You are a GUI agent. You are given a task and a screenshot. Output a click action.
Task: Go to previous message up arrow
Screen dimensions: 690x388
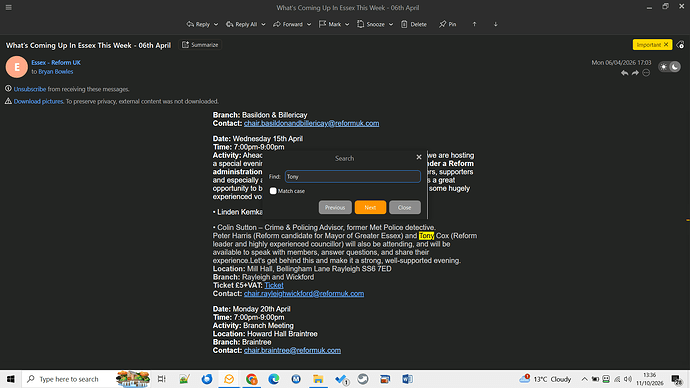[x=474, y=24]
